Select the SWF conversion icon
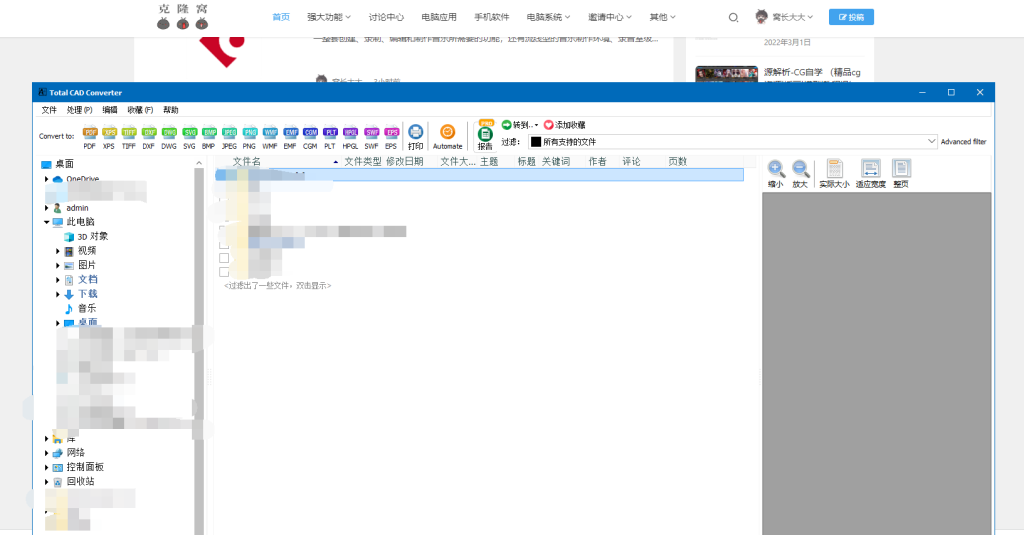 point(371,137)
